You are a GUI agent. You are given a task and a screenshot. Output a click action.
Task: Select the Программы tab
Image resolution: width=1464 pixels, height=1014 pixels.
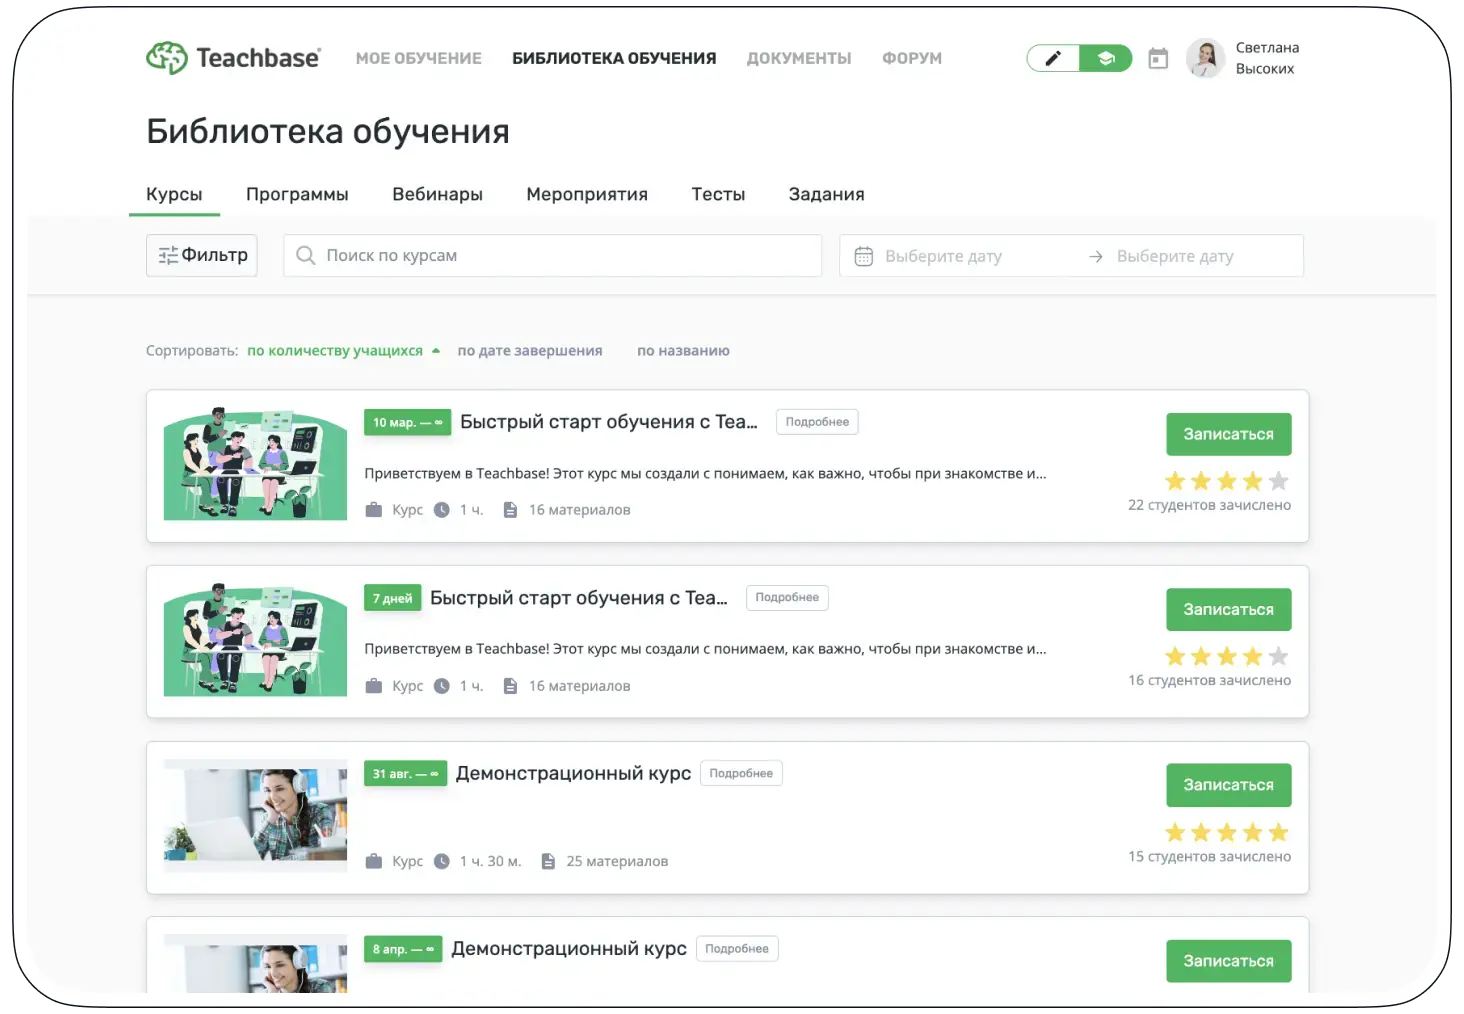(297, 194)
